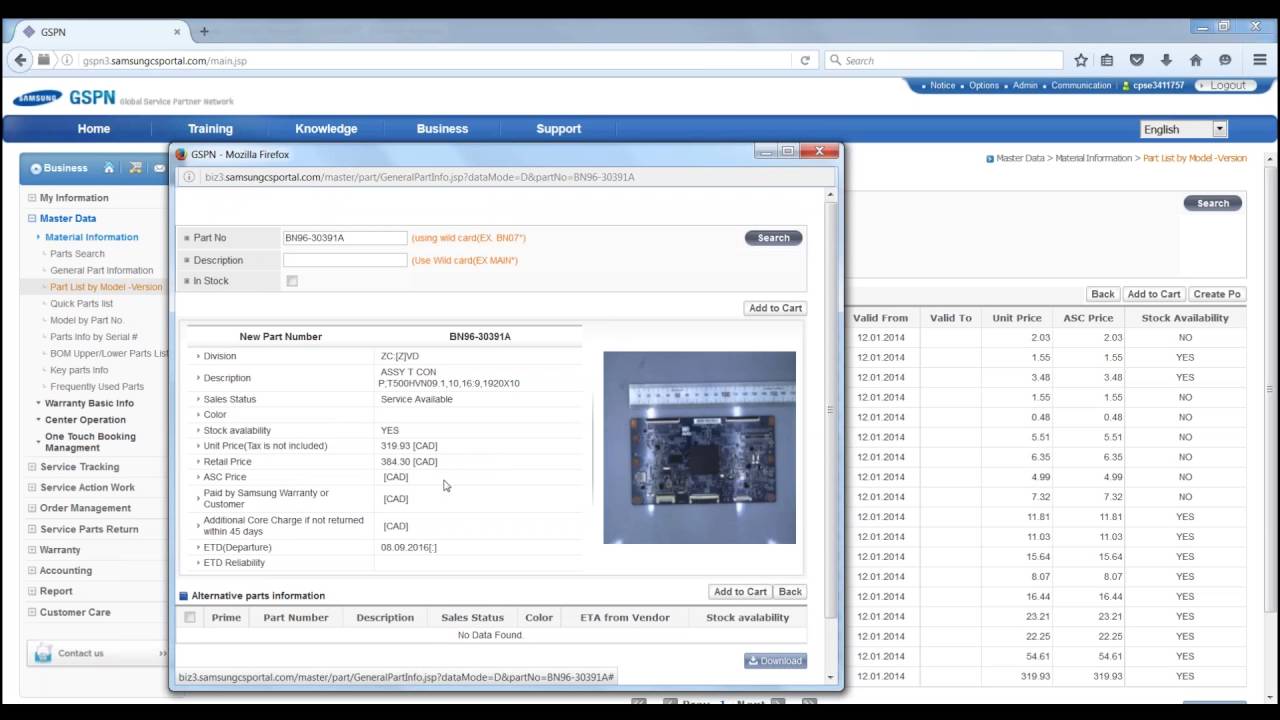
Task: Open Parts Search in sidebar
Action: [x=77, y=254]
